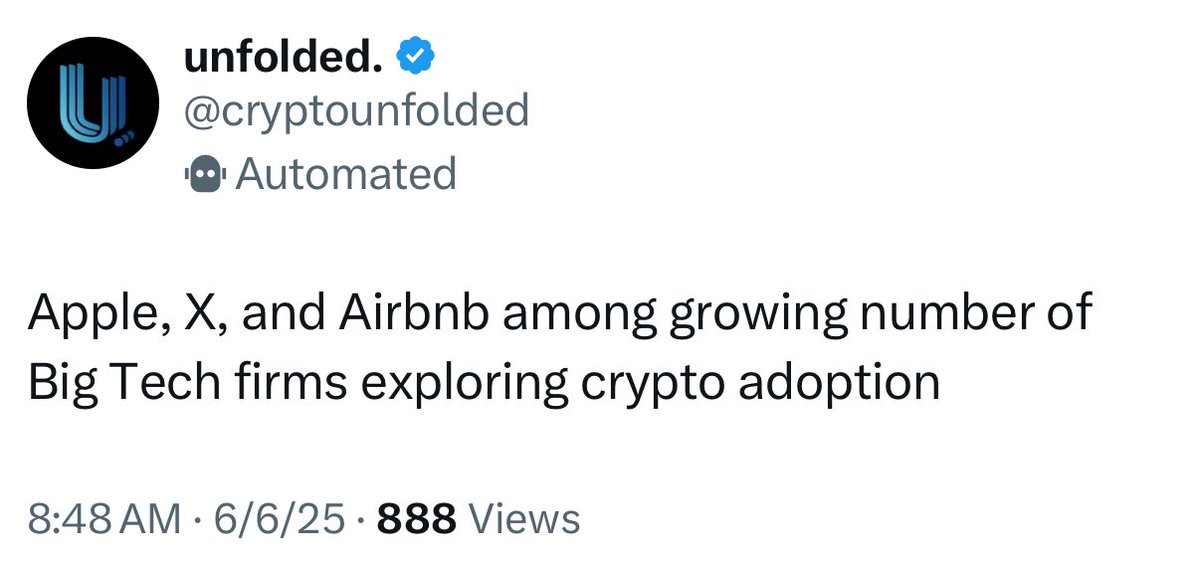Screen dimensions: 1200x564
Task: Open the 8:48 AM timestamp
Action: point(105,520)
